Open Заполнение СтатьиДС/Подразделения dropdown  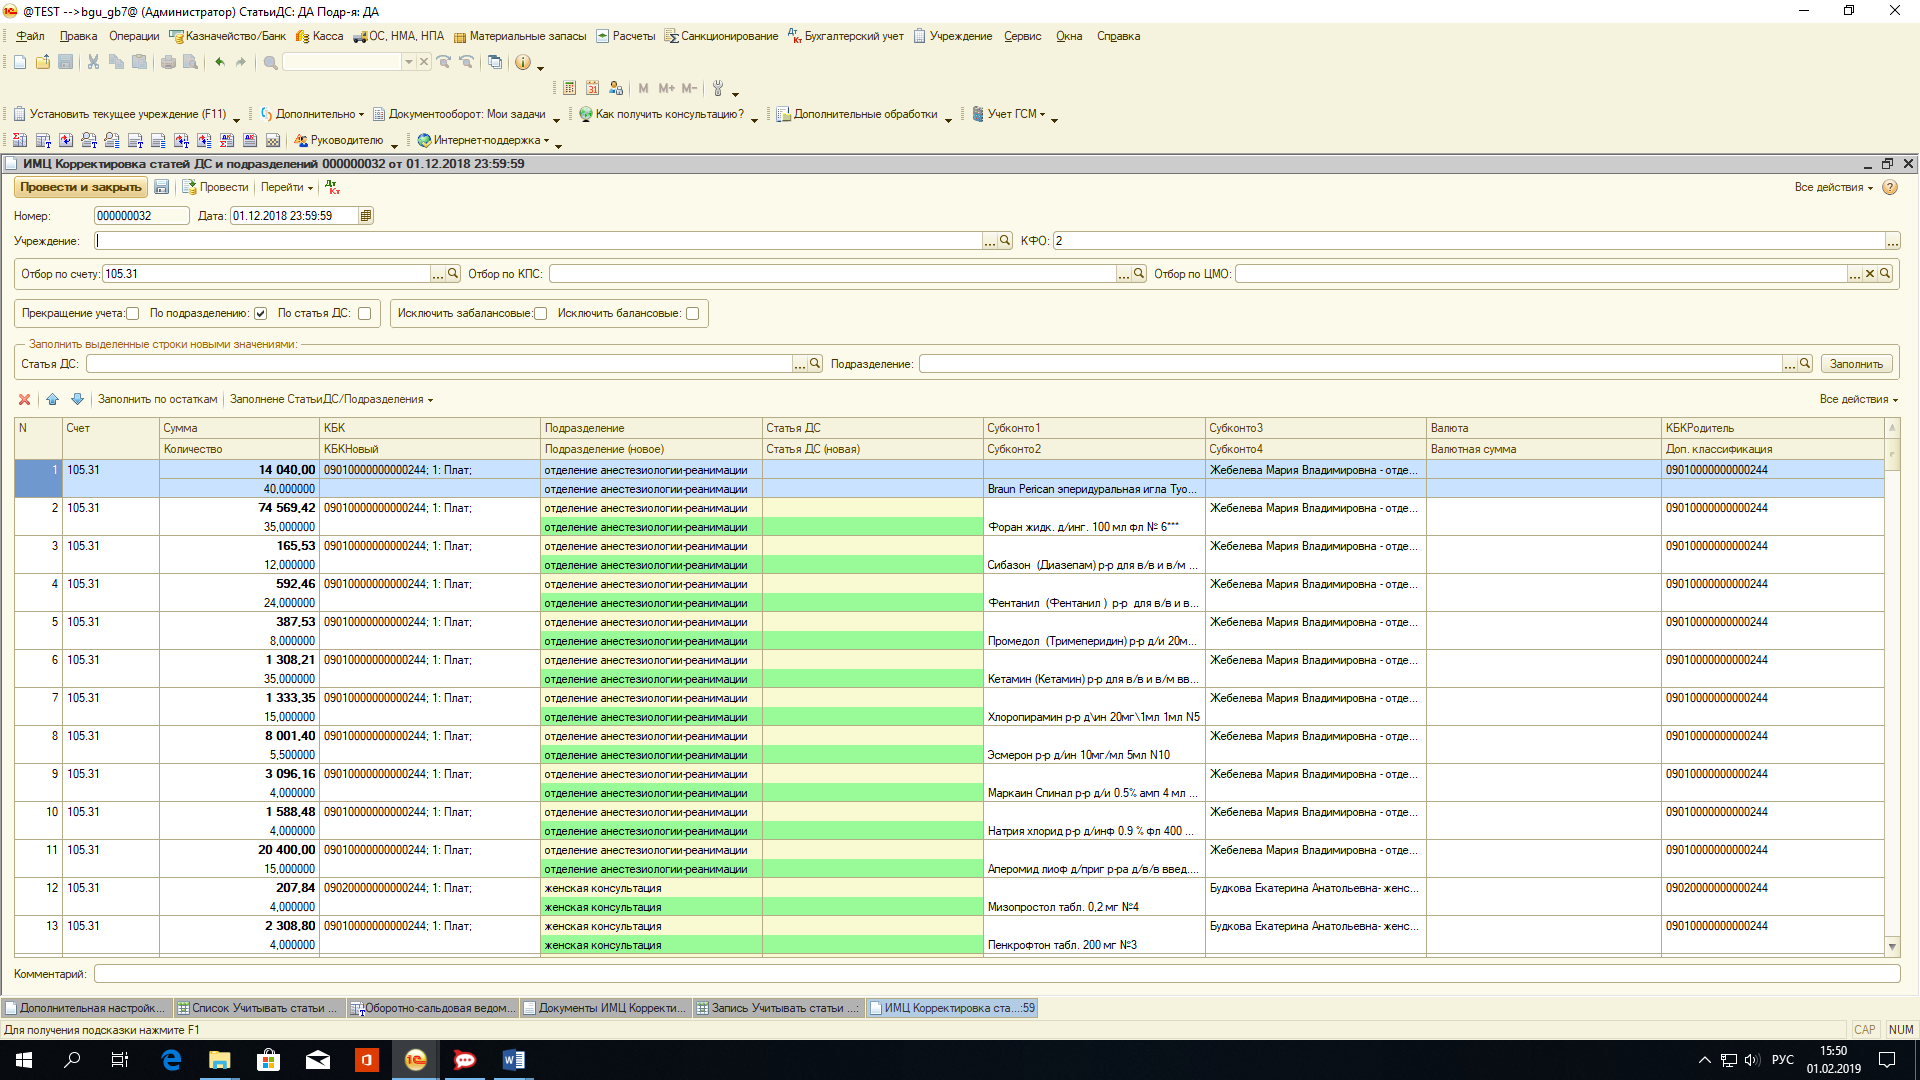point(331,399)
